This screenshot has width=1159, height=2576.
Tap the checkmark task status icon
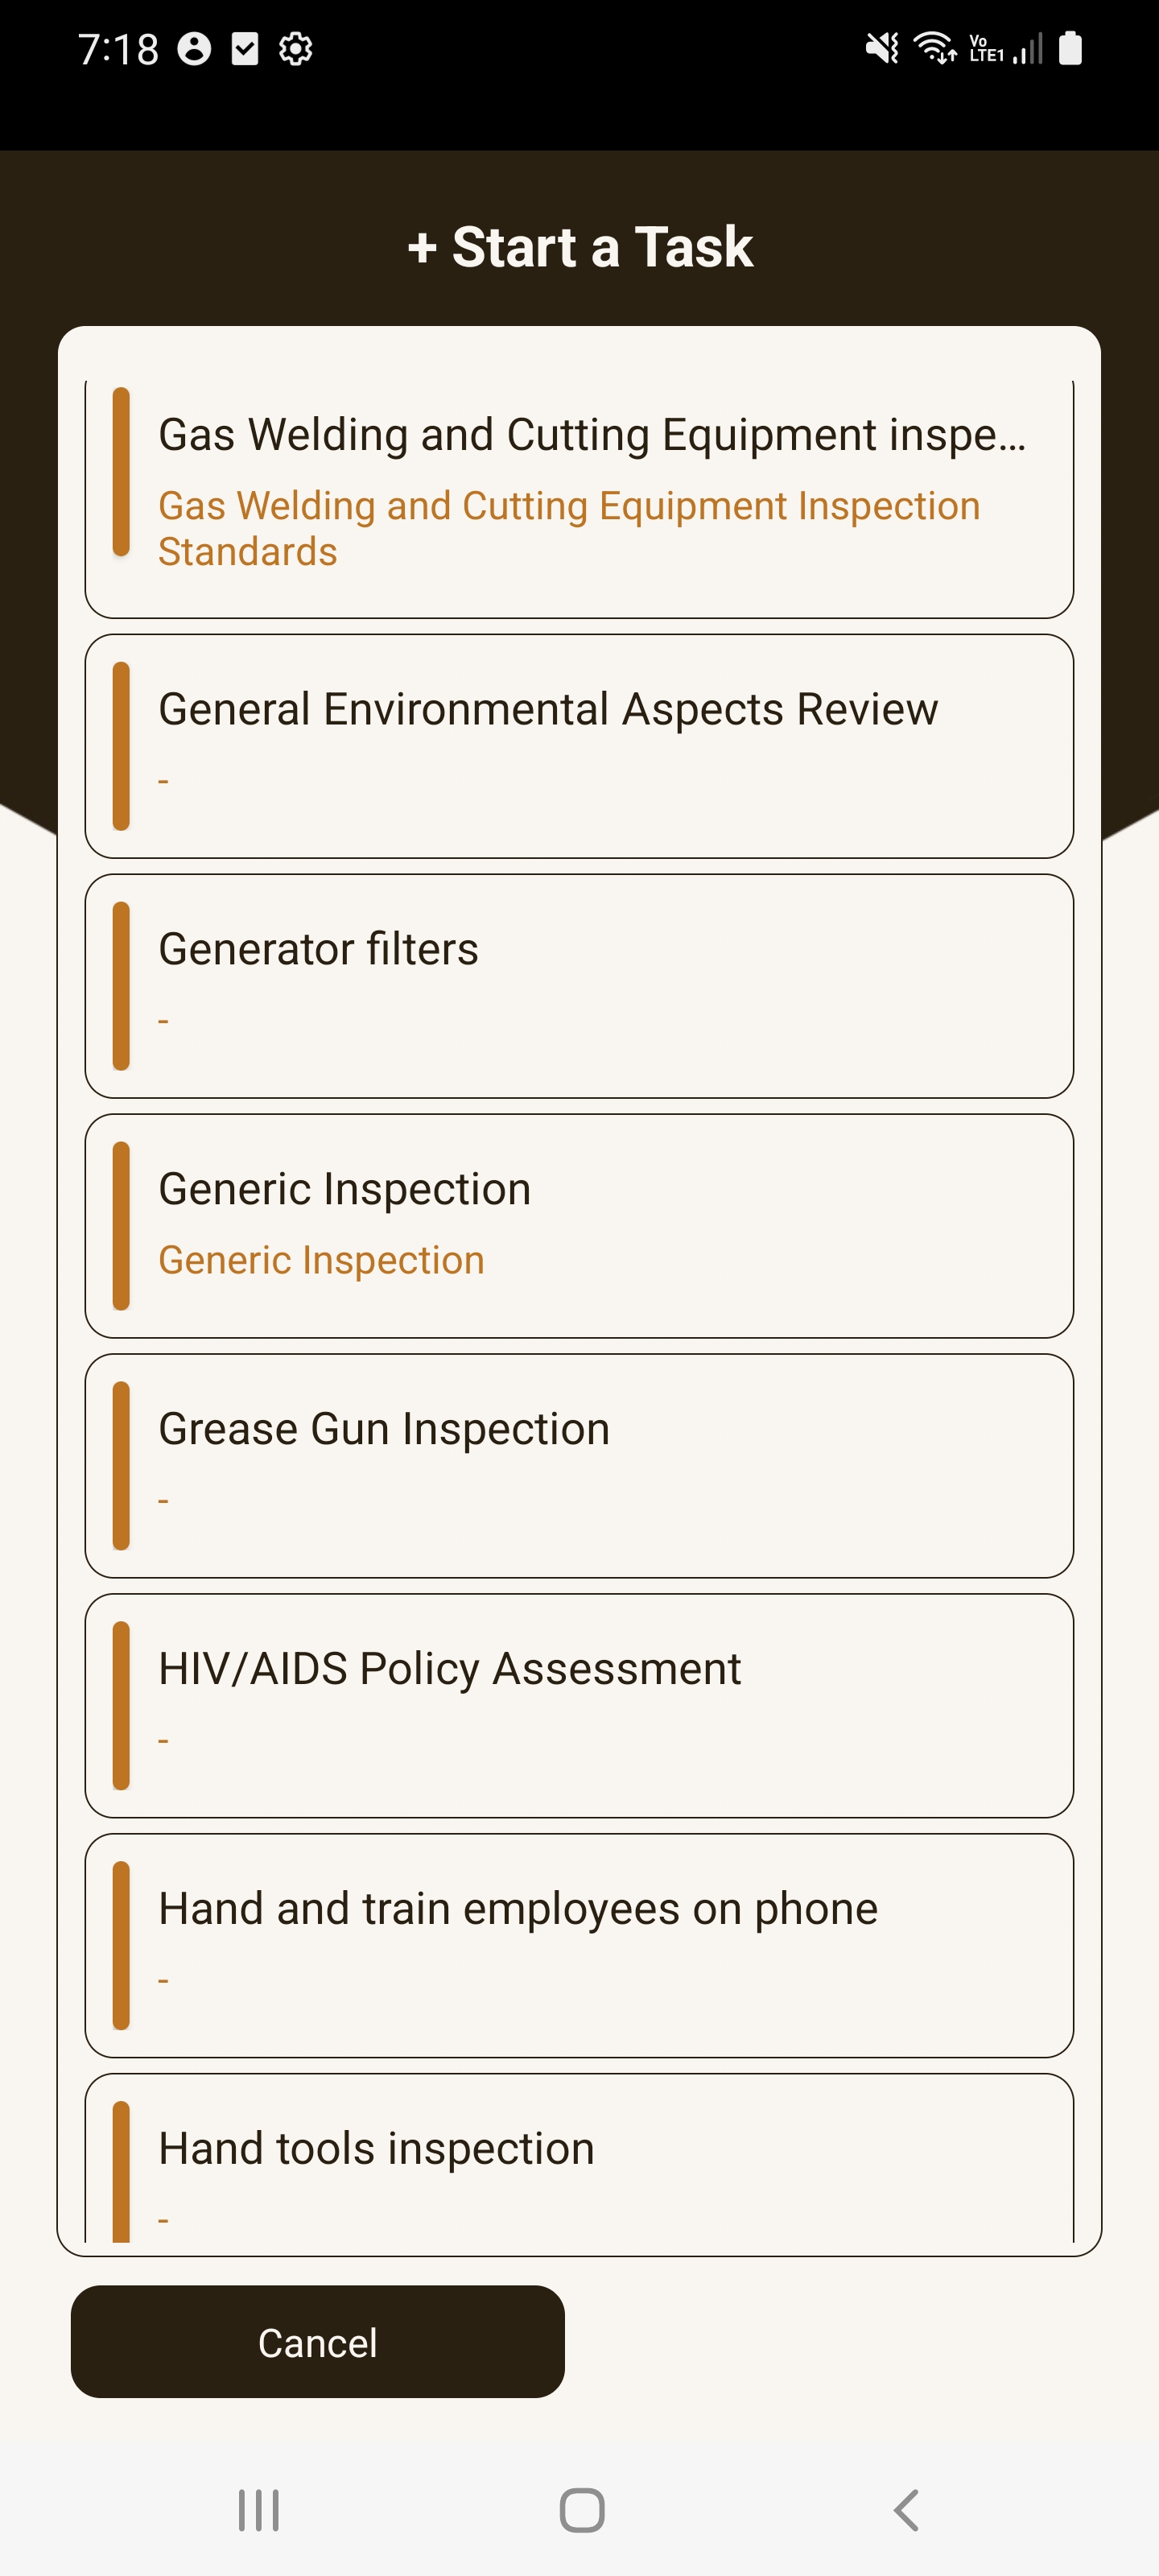[245, 49]
